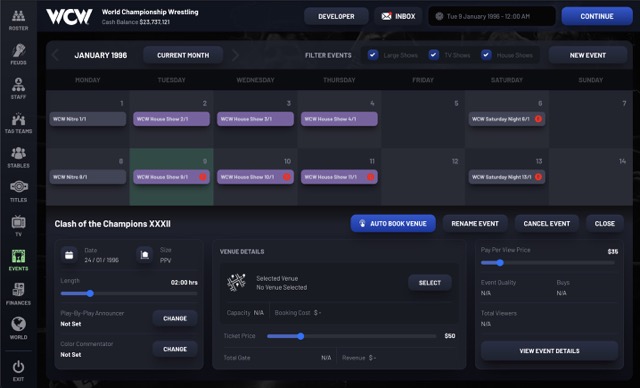Image resolution: width=640 pixels, height=388 pixels.
Task: Open View Event Details
Action: (x=549, y=351)
